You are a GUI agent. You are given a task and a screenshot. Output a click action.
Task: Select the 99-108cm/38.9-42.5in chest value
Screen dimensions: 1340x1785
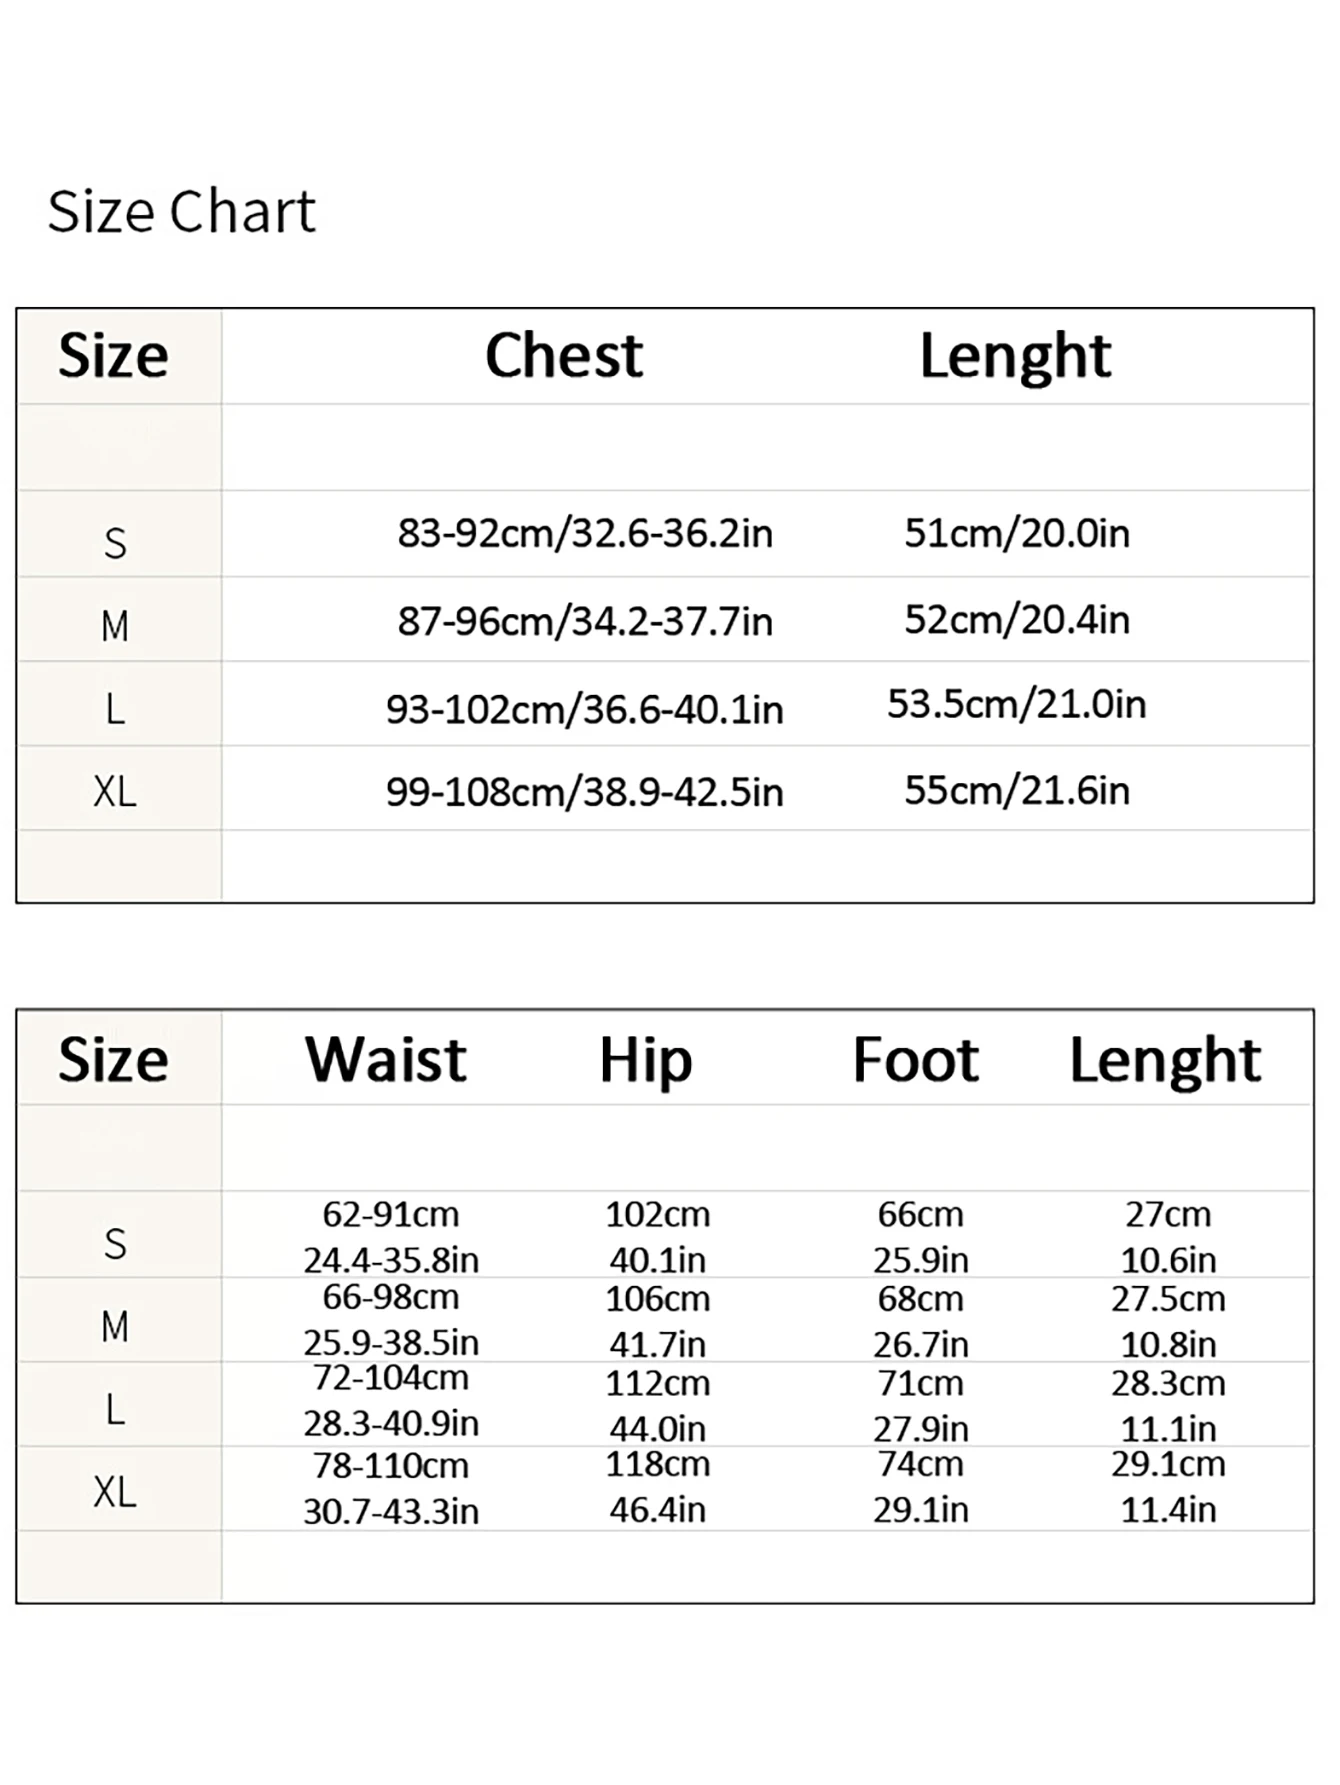[x=585, y=792]
